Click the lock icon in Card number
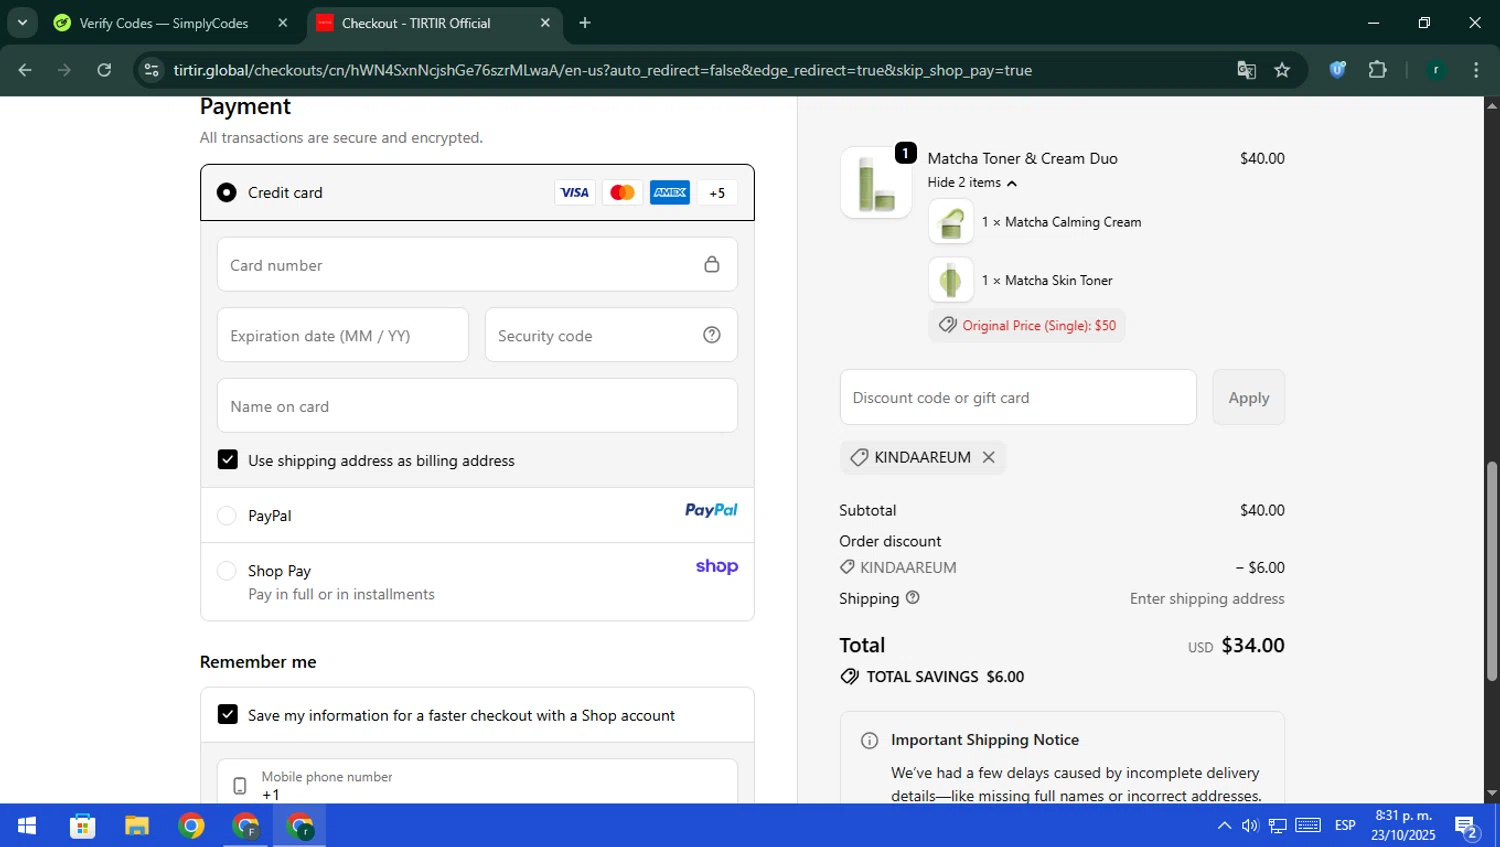Screen dimensions: 1500x847 [712, 264]
